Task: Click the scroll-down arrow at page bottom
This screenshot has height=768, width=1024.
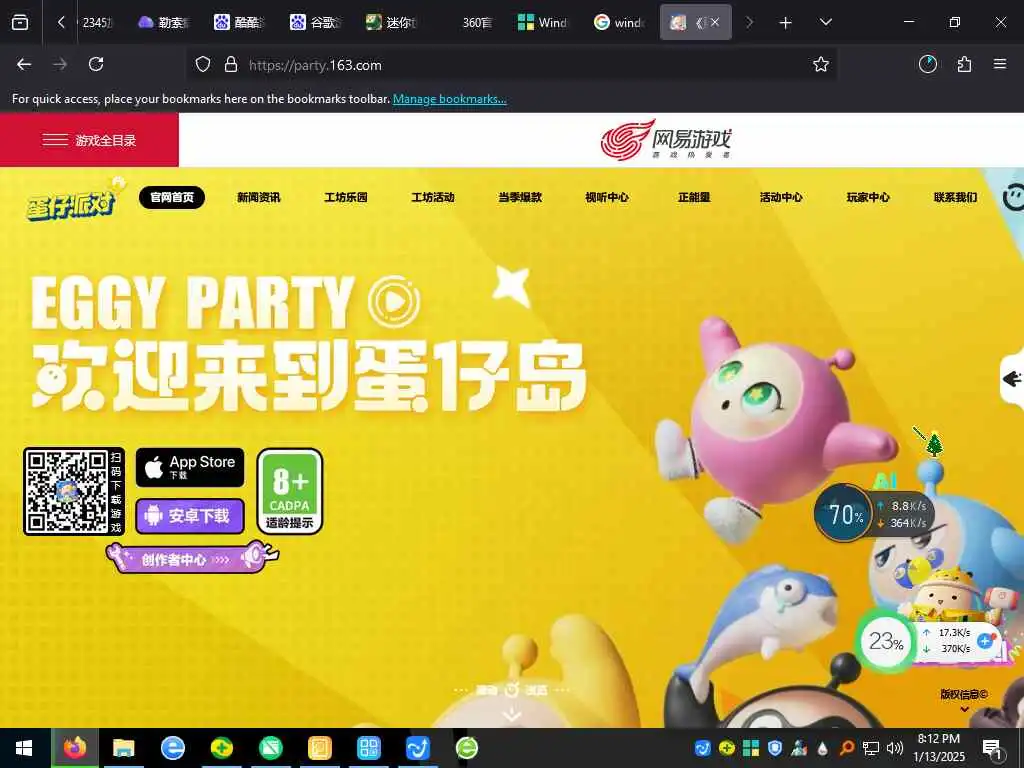Action: (512, 714)
